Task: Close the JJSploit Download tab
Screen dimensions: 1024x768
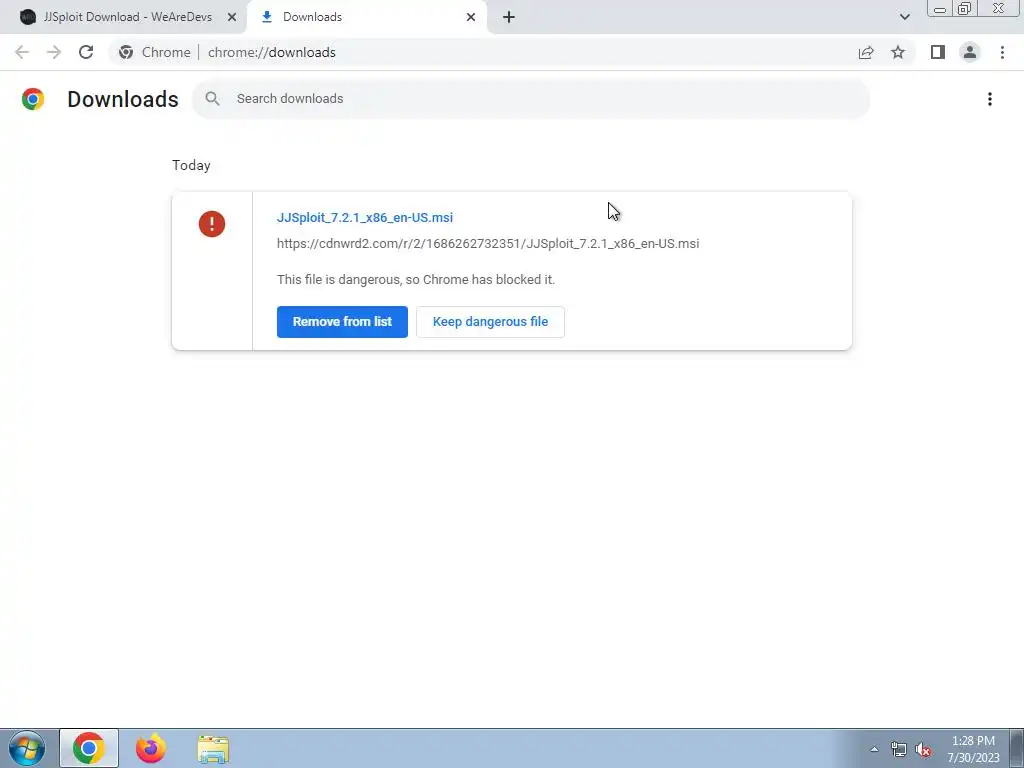Action: pos(232,17)
